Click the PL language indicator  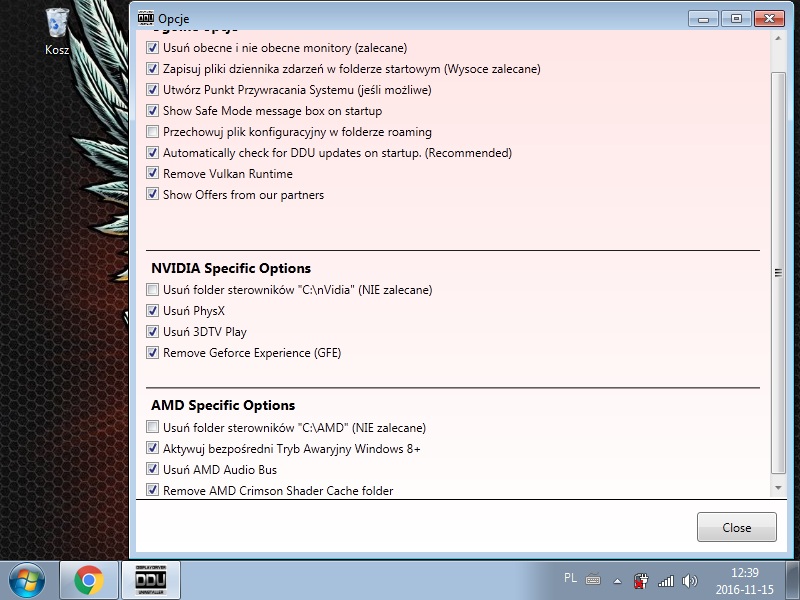[572, 578]
